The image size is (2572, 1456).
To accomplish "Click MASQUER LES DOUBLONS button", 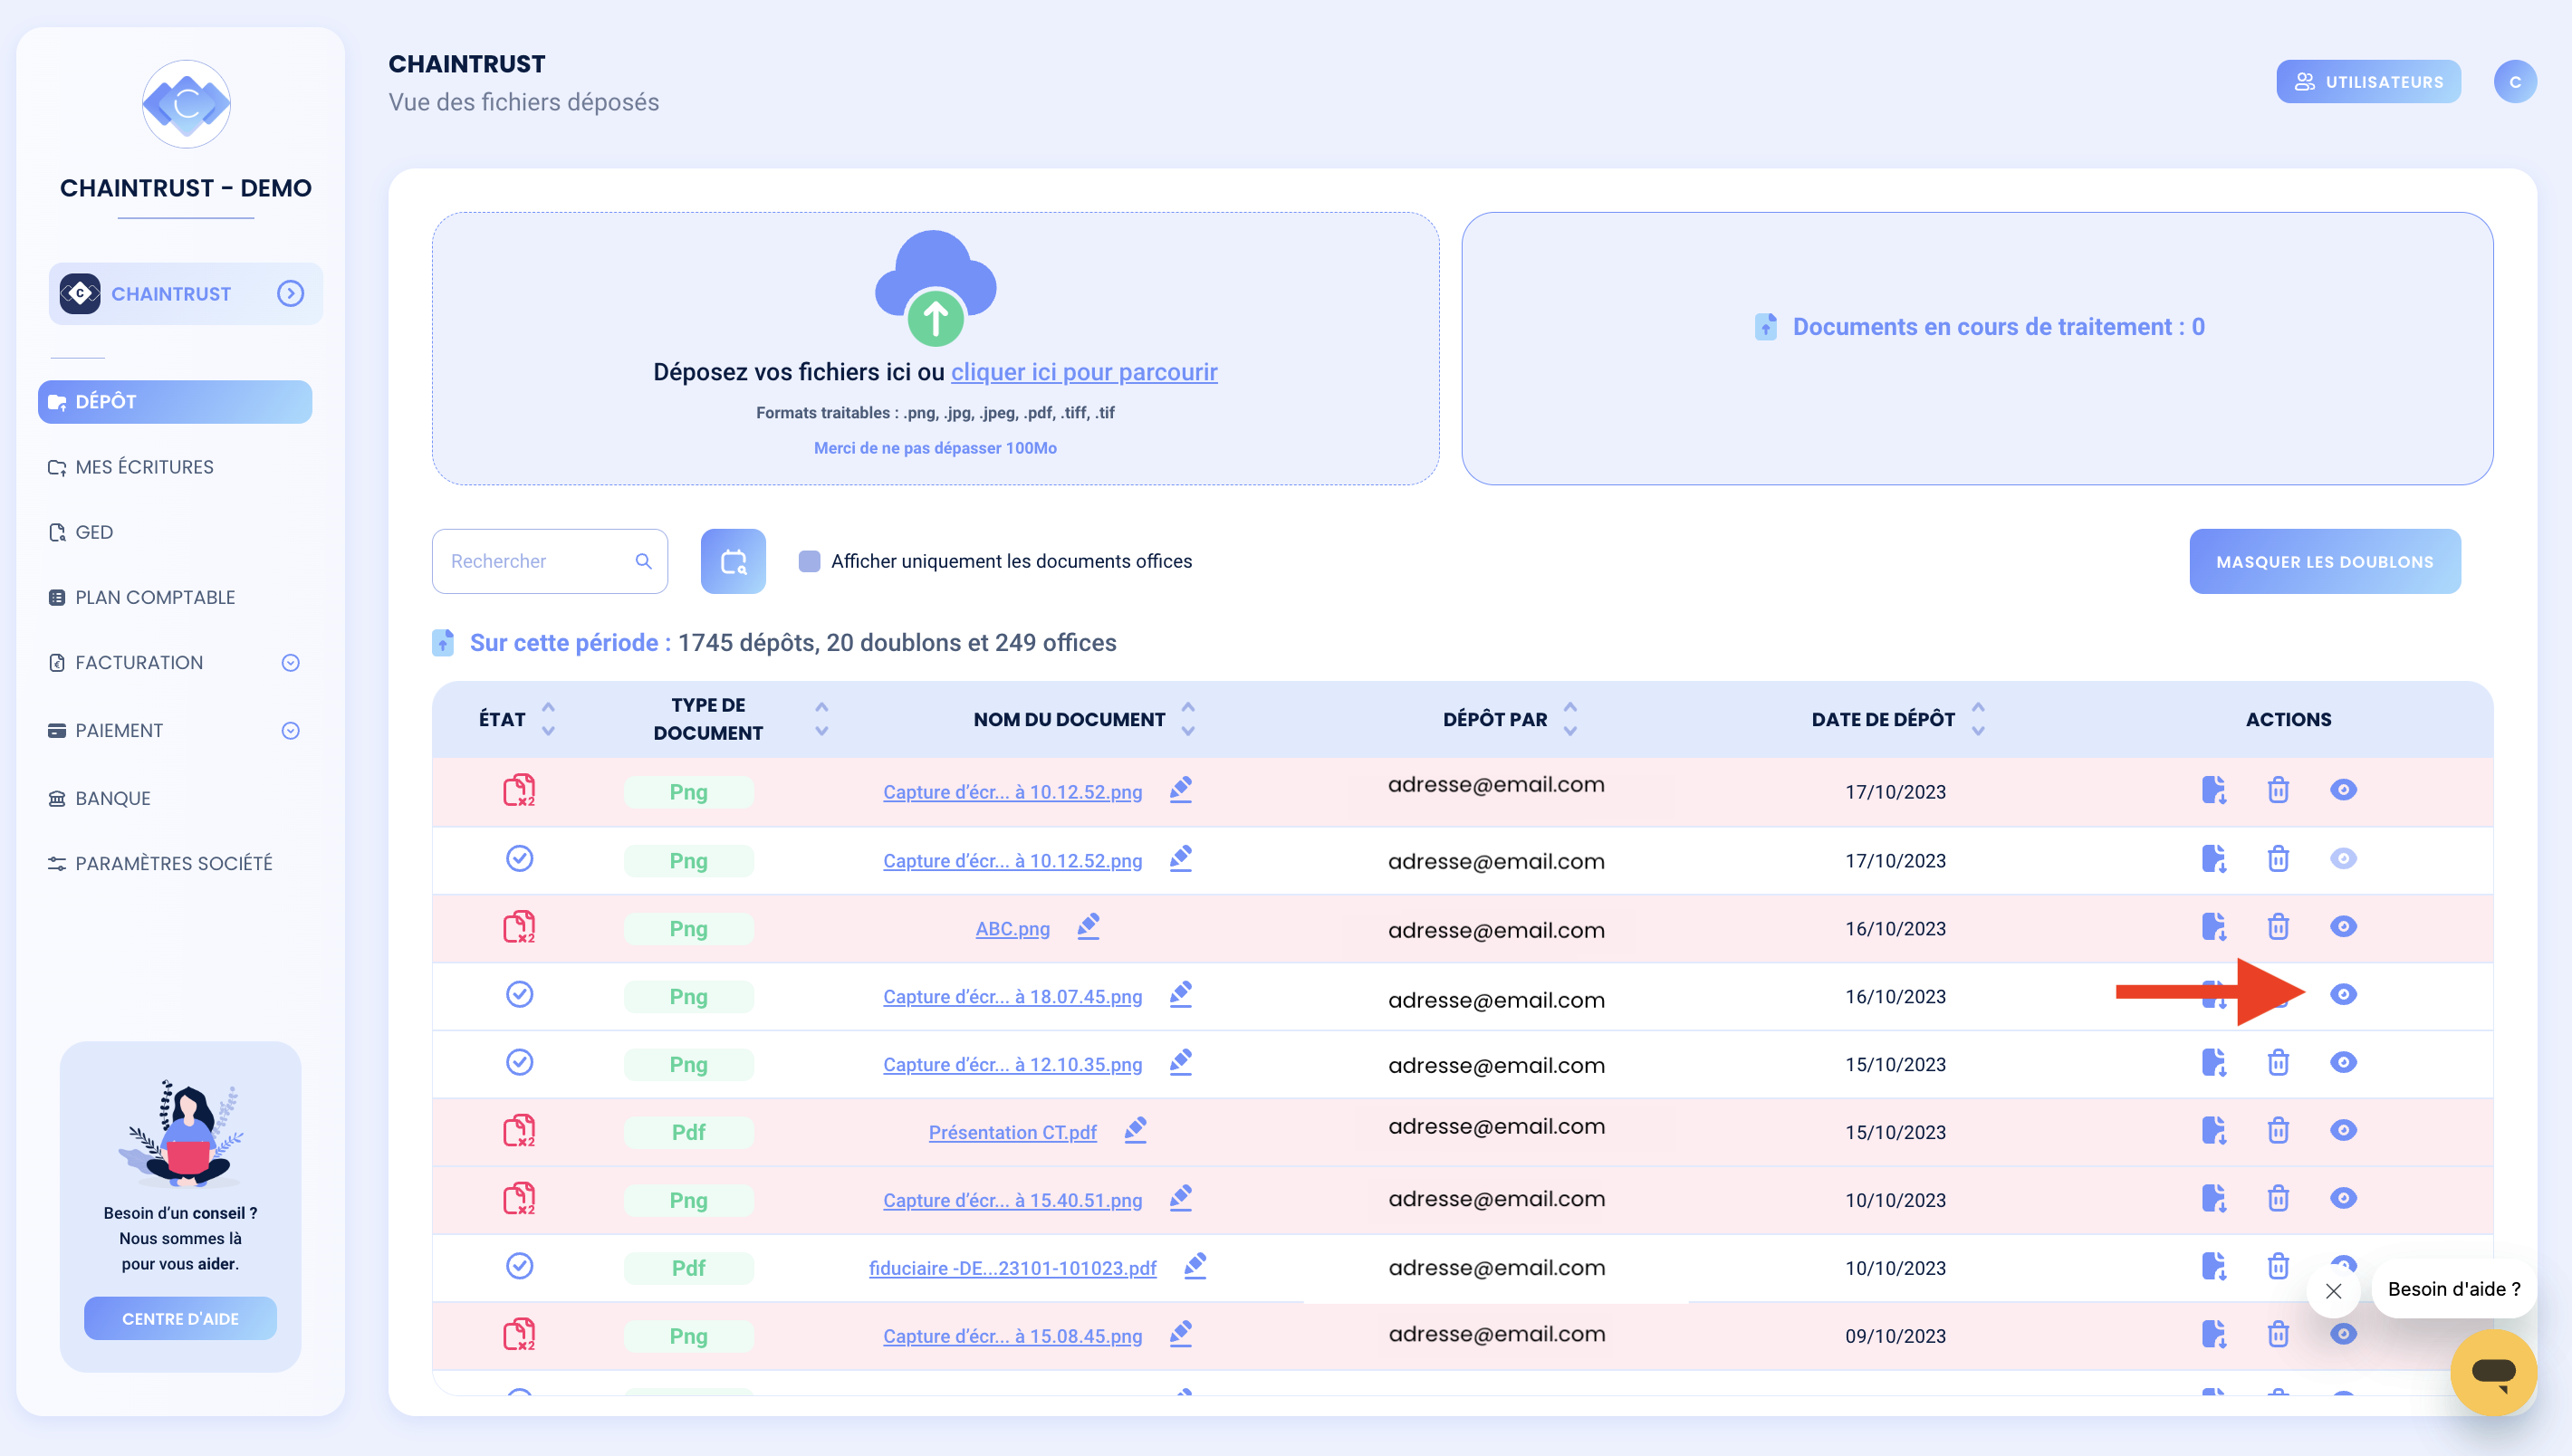I will point(2325,561).
